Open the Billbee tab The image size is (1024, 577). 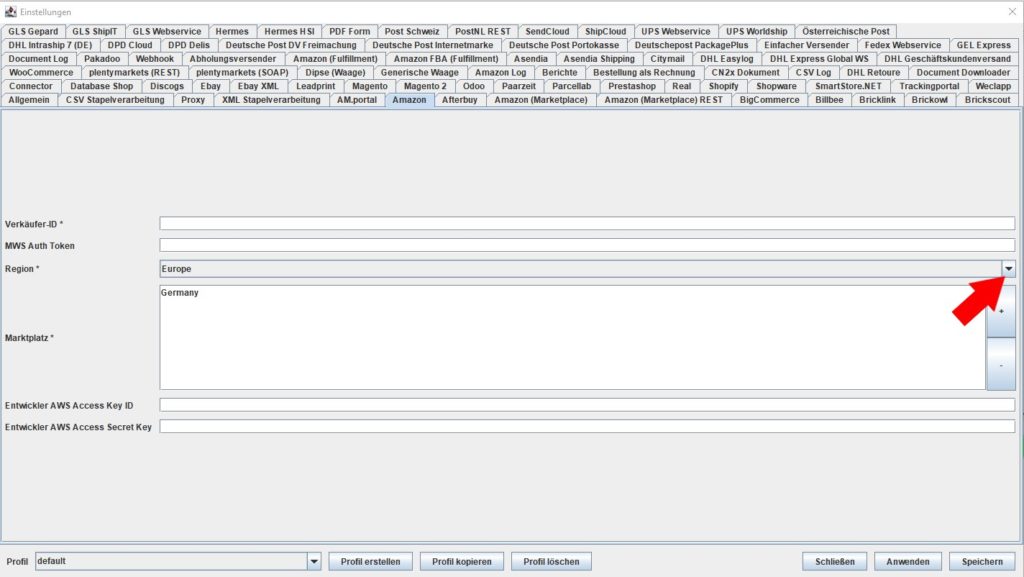click(x=829, y=100)
